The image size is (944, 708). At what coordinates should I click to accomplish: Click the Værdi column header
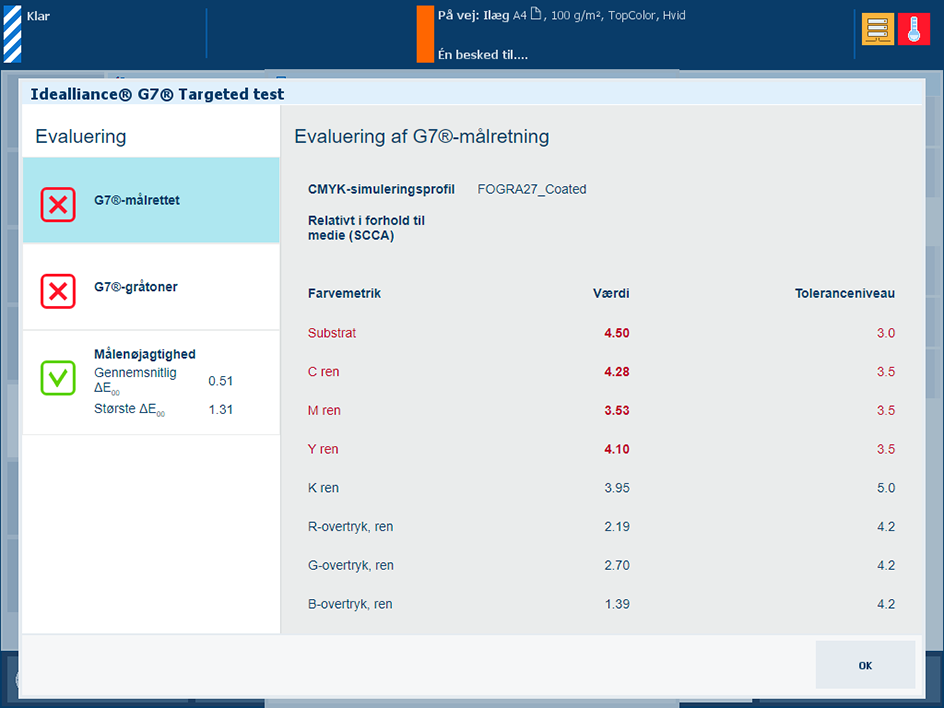click(x=611, y=293)
